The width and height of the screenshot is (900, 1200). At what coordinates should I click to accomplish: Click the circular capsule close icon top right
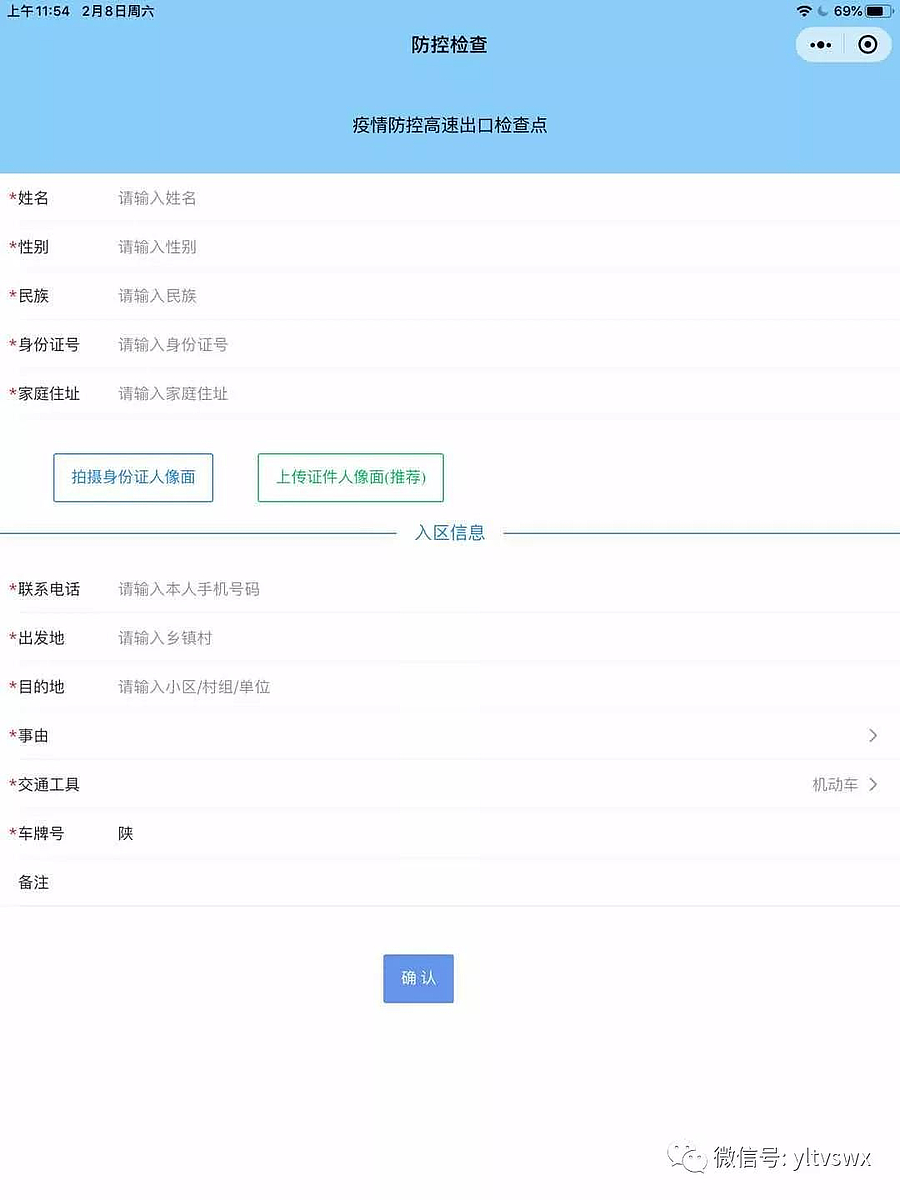point(867,44)
